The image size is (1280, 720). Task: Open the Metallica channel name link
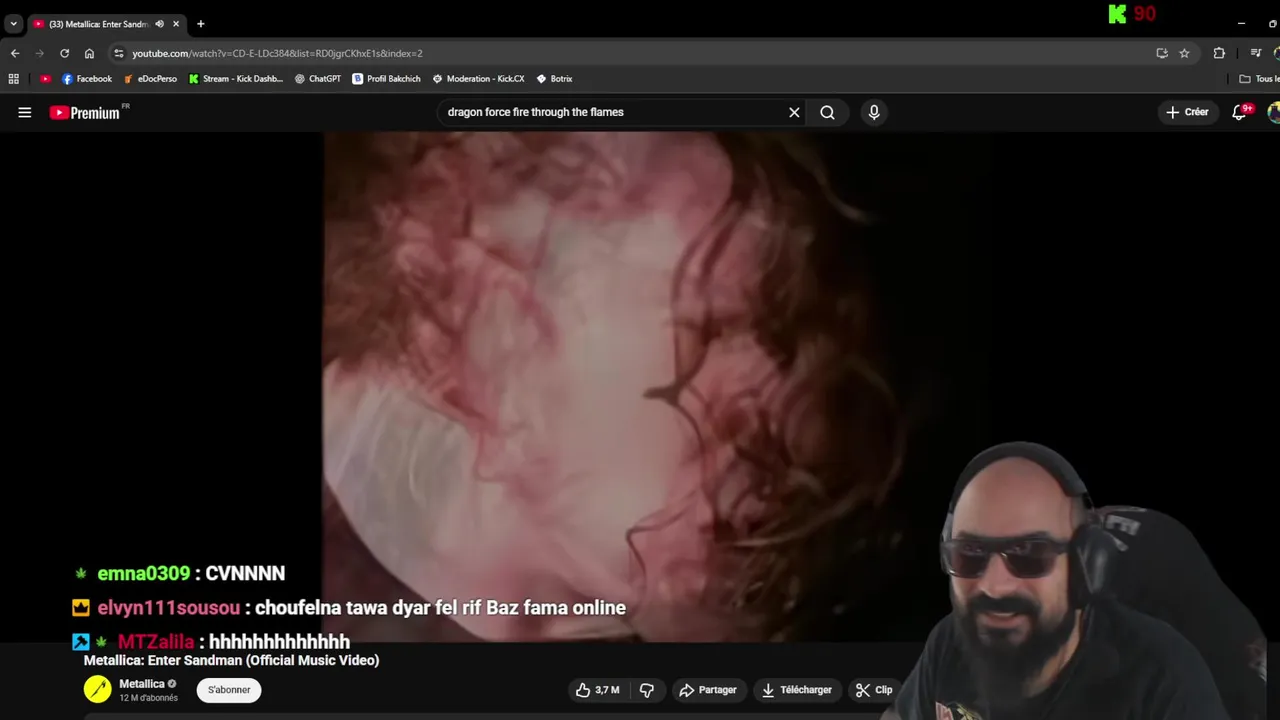[141, 684]
